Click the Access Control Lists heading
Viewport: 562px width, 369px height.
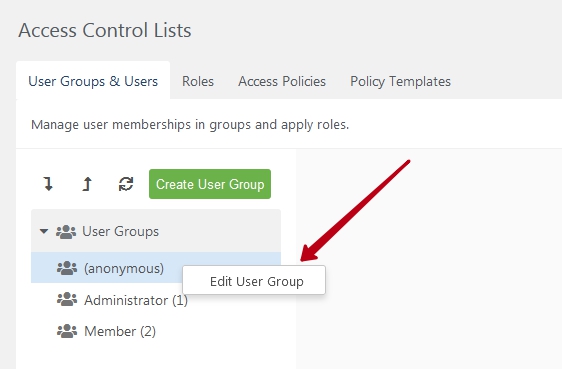[105, 30]
